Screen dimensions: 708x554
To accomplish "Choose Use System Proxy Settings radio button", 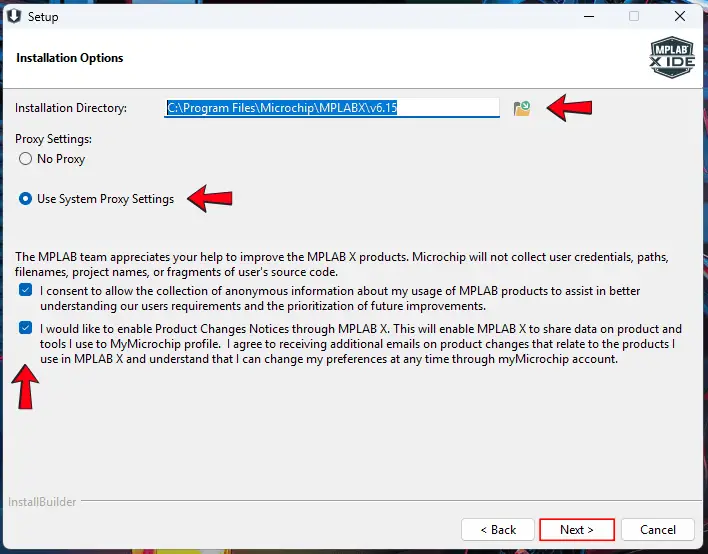I will click(26, 199).
